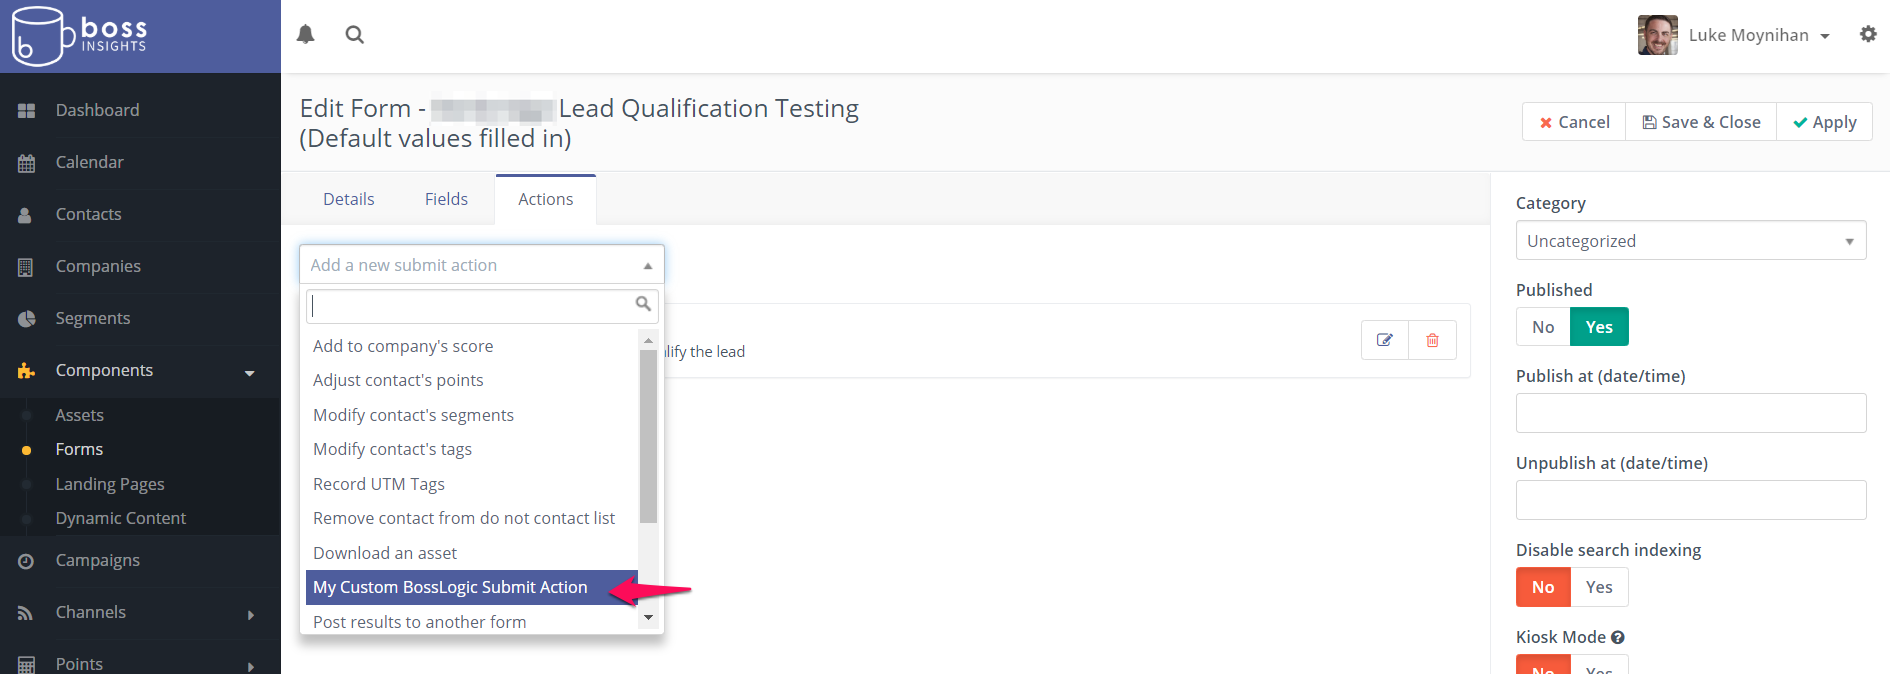Go to Segments in the sidebar
This screenshot has height=674, width=1890.
(x=92, y=318)
